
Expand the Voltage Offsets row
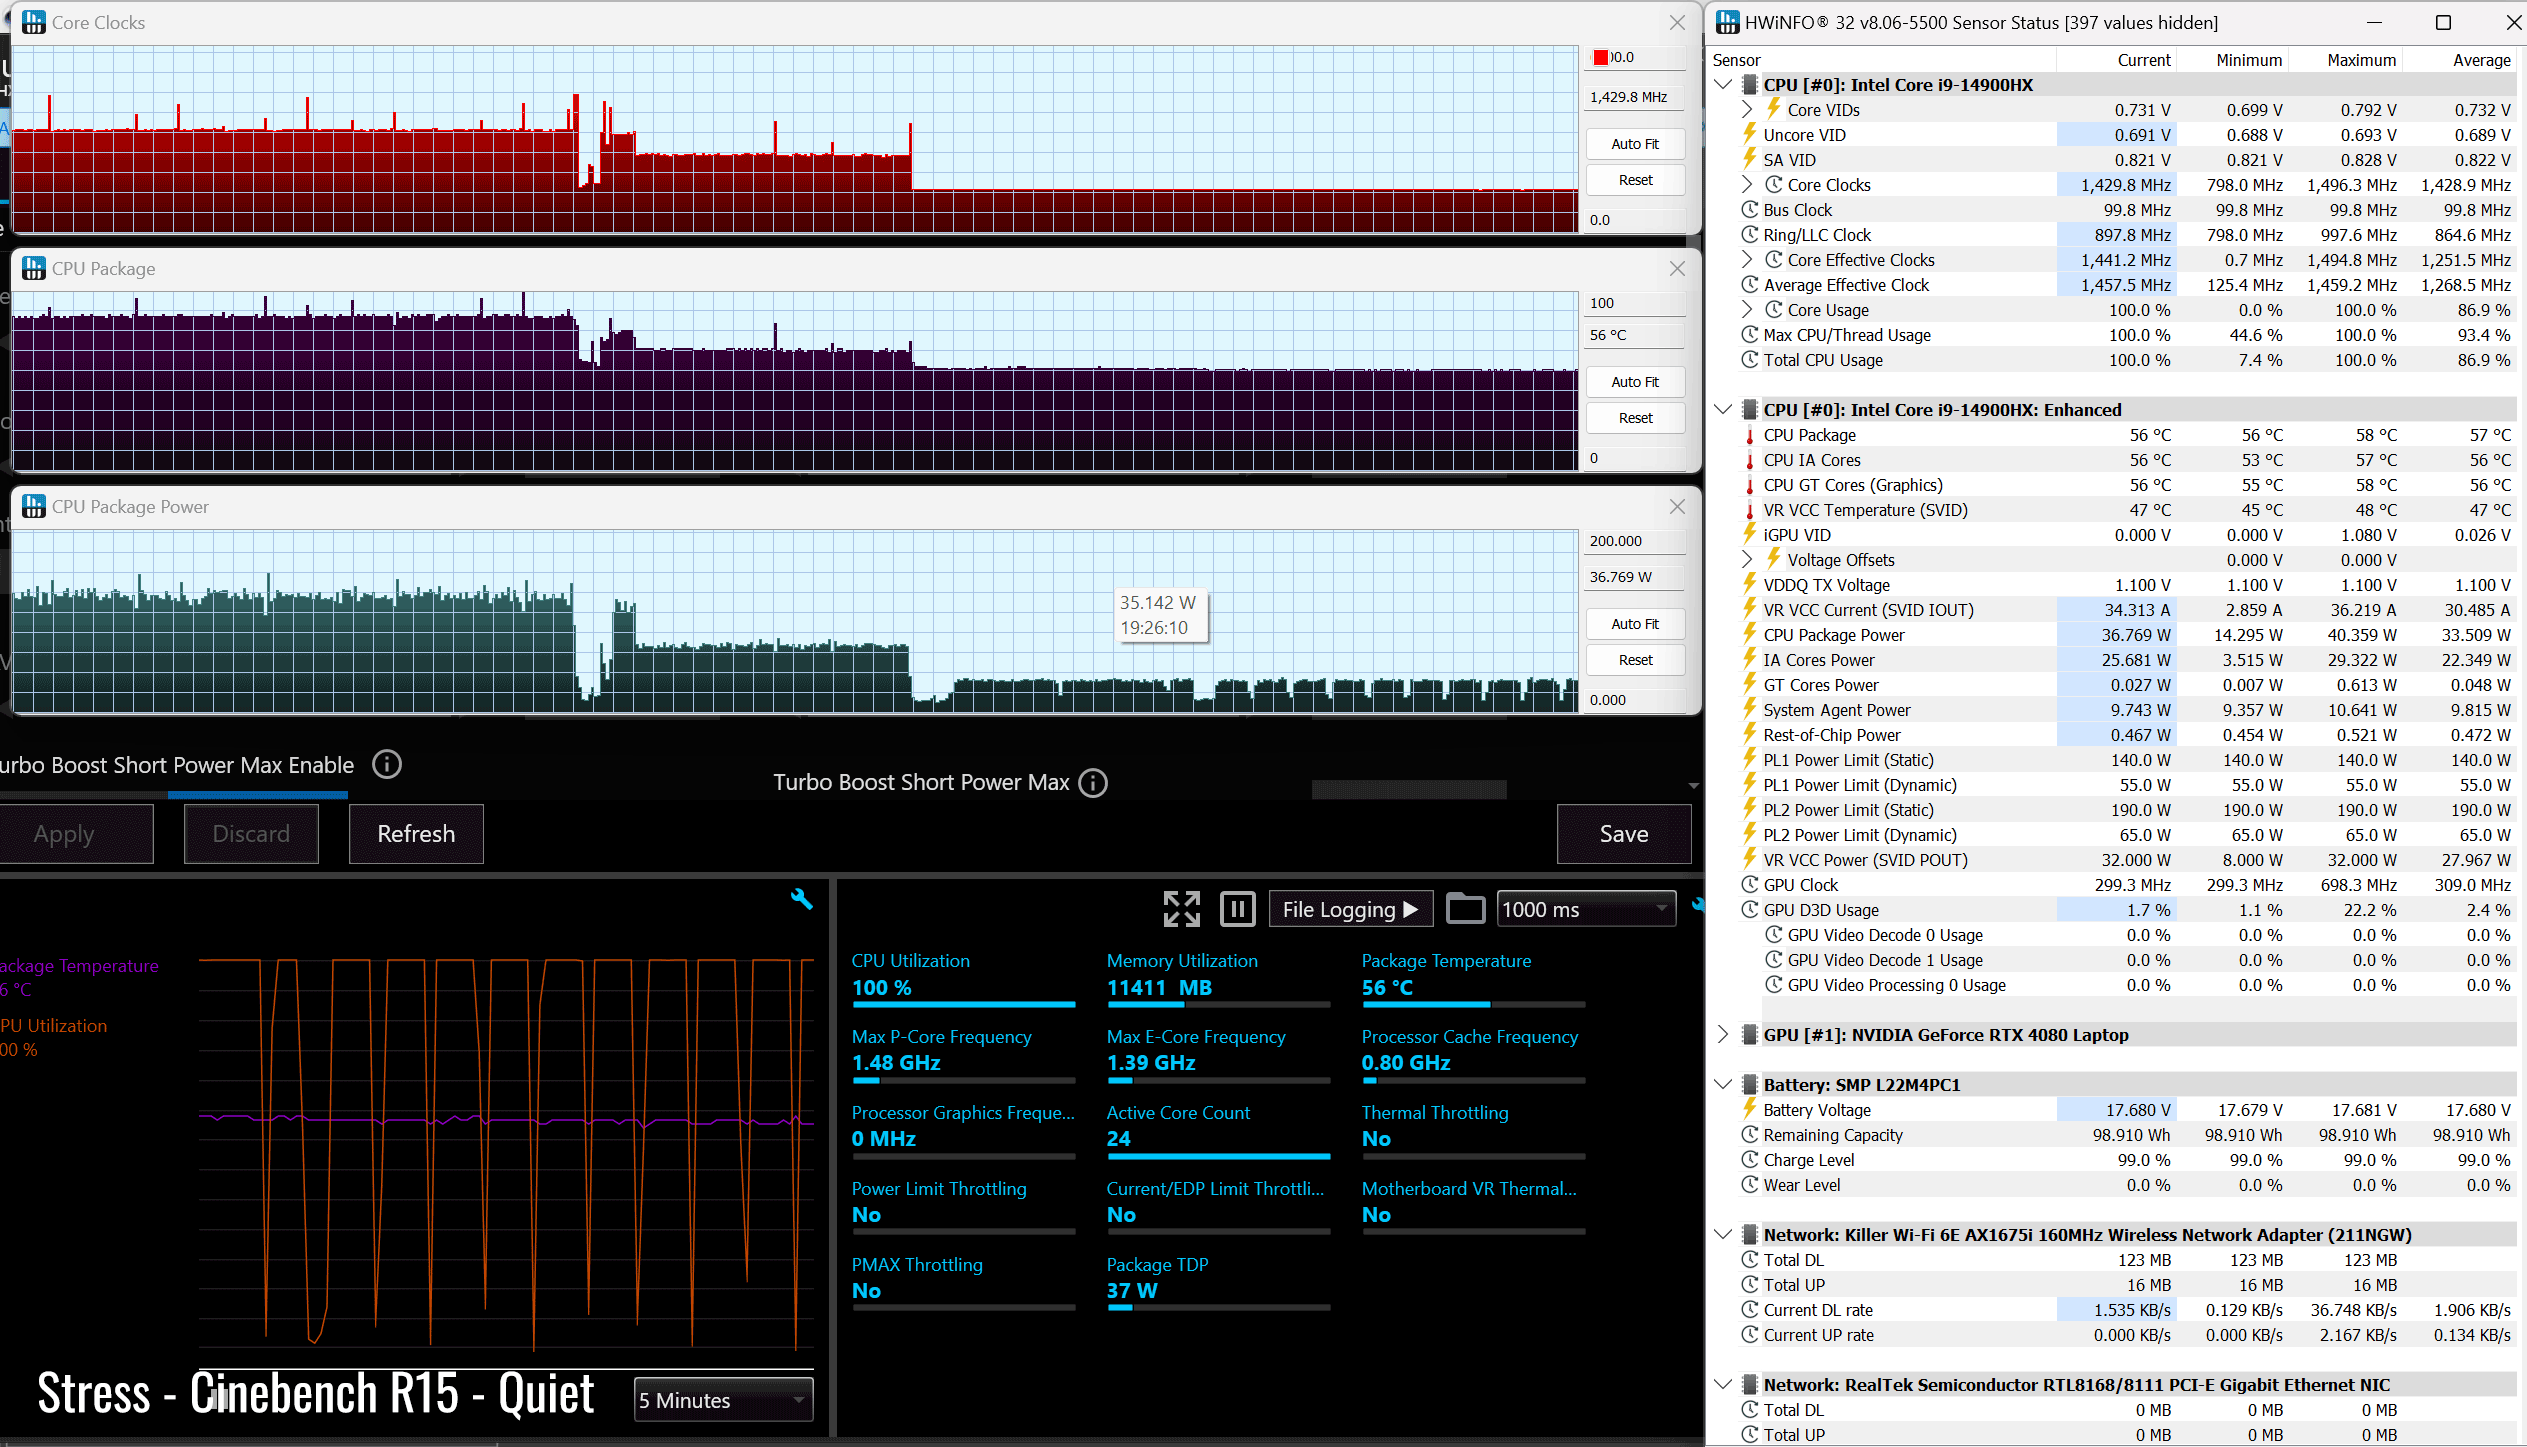1747,560
